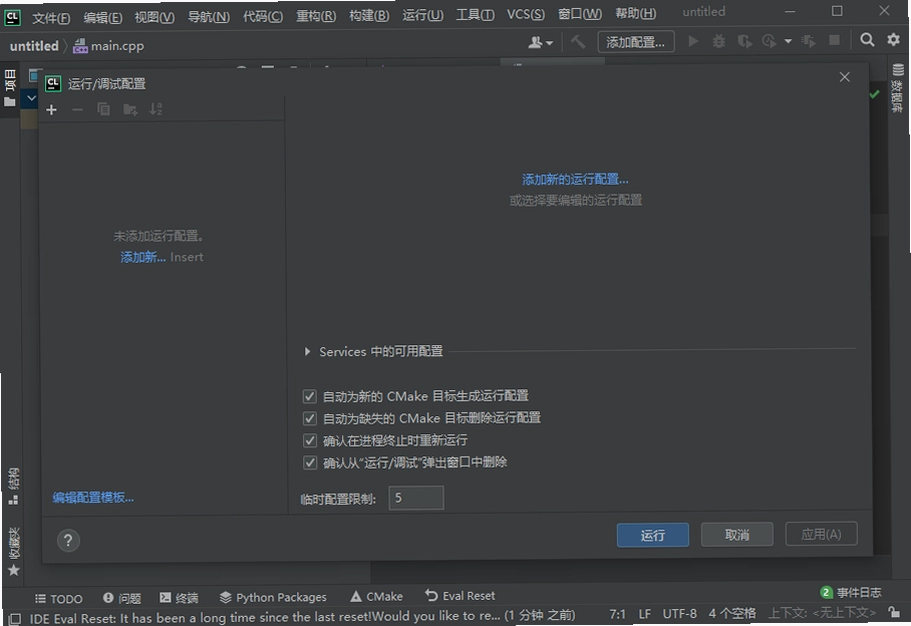
Task: Open the 事件日志 event log
Action: tap(851, 592)
